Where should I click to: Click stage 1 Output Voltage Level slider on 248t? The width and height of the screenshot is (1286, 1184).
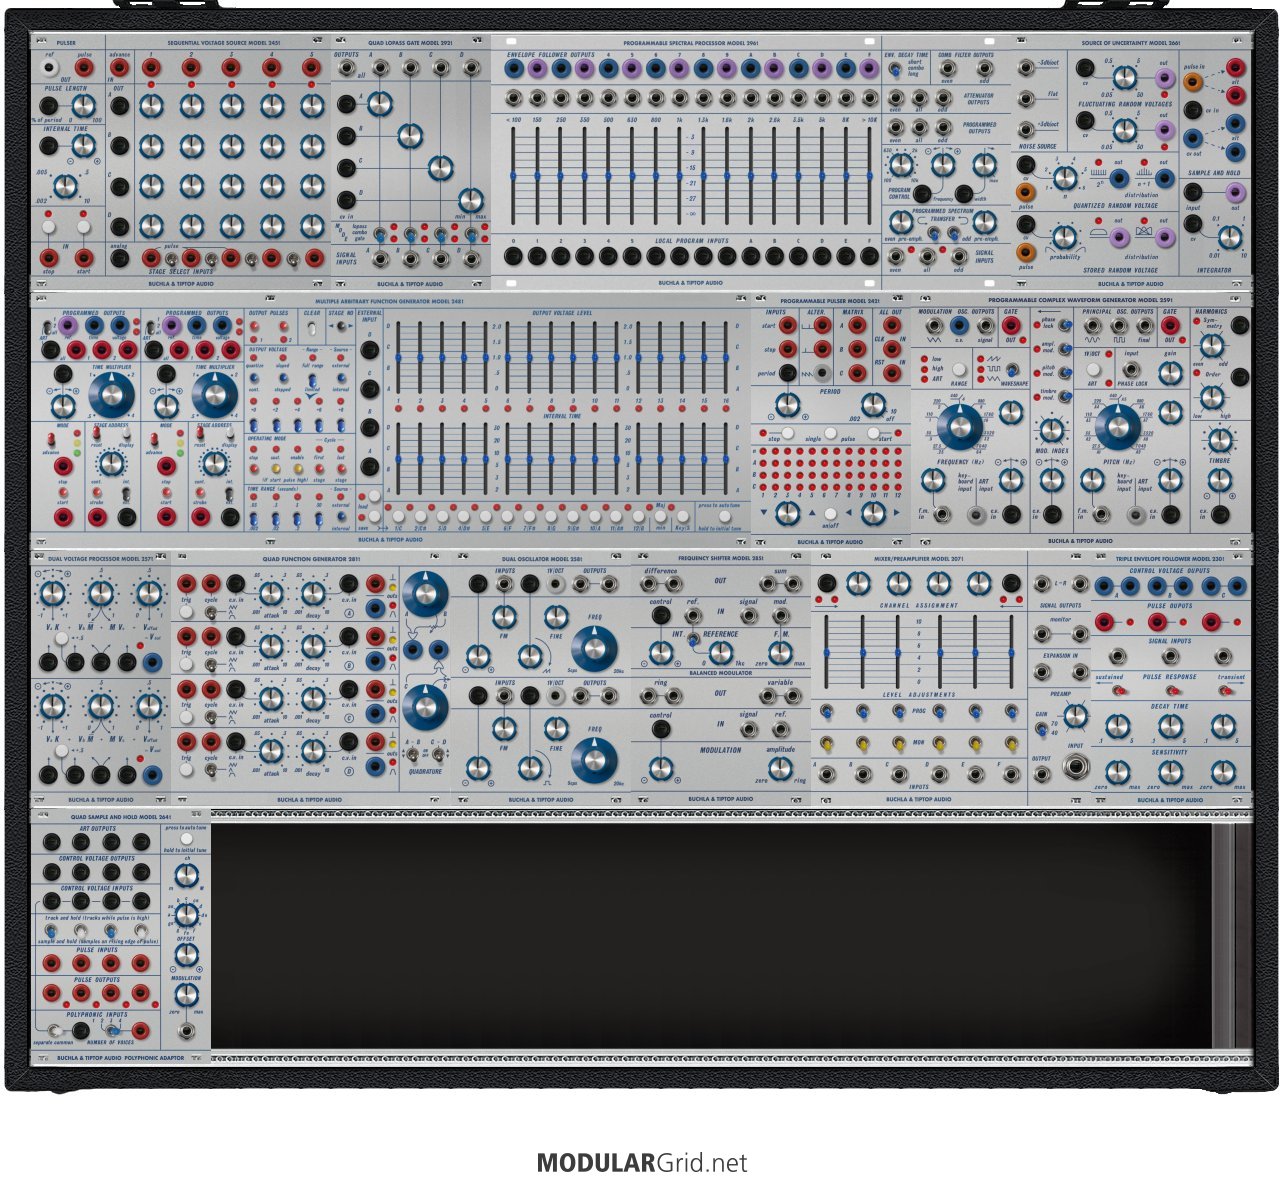tap(399, 357)
